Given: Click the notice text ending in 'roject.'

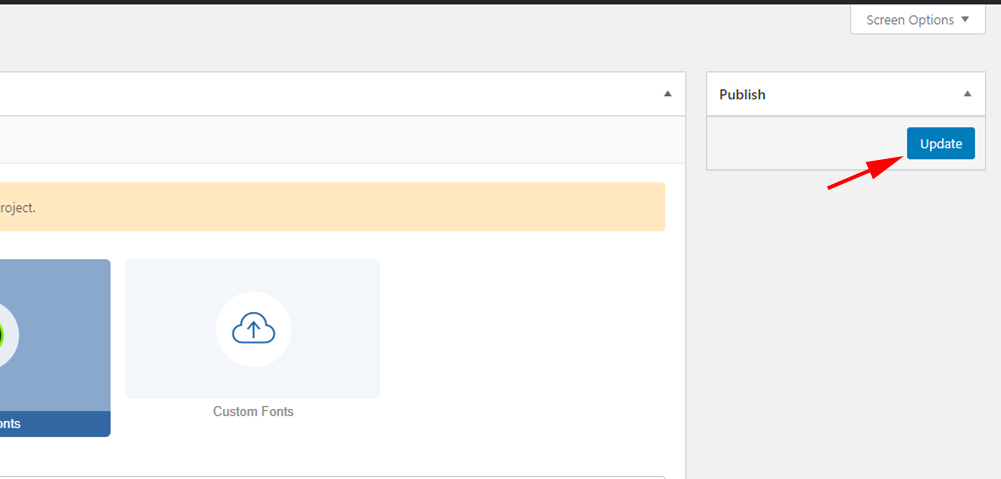Looking at the screenshot, I should [x=17, y=208].
